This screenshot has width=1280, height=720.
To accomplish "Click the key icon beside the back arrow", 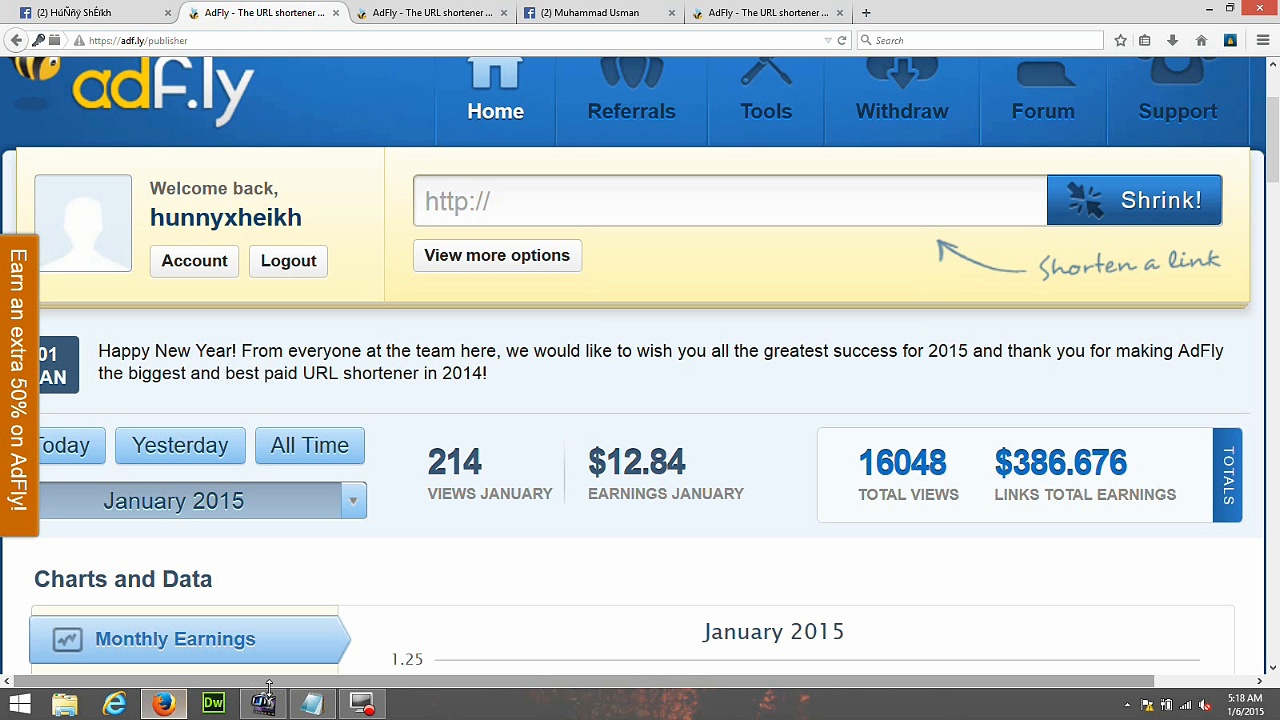I will 38,40.
